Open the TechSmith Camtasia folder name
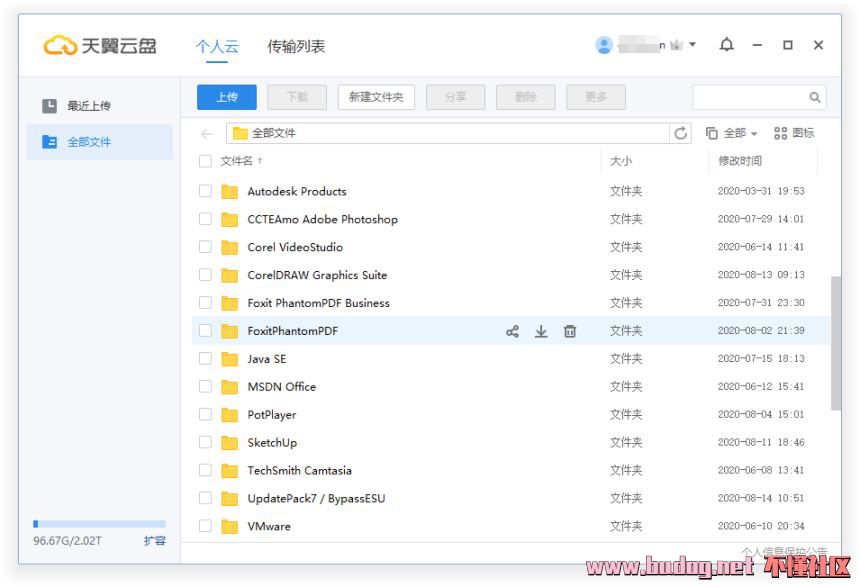 [299, 471]
